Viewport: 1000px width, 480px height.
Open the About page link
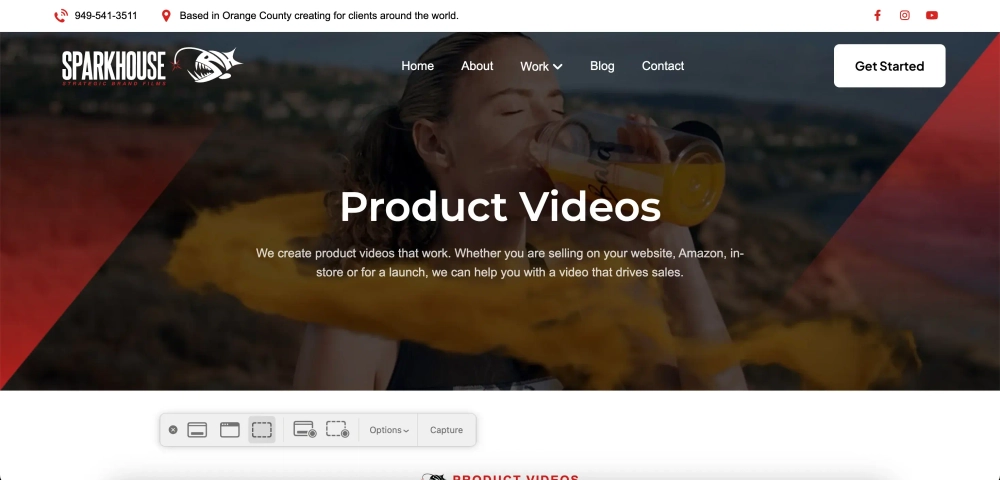pos(477,66)
